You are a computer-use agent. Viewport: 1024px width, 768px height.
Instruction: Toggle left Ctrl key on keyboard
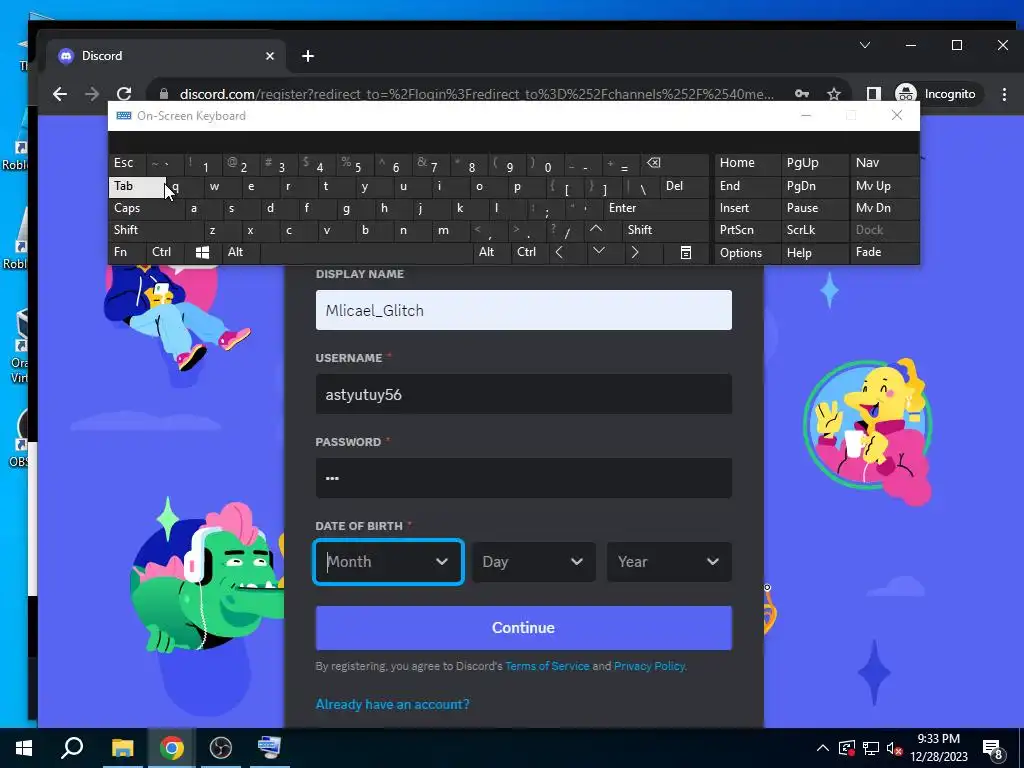pos(165,253)
